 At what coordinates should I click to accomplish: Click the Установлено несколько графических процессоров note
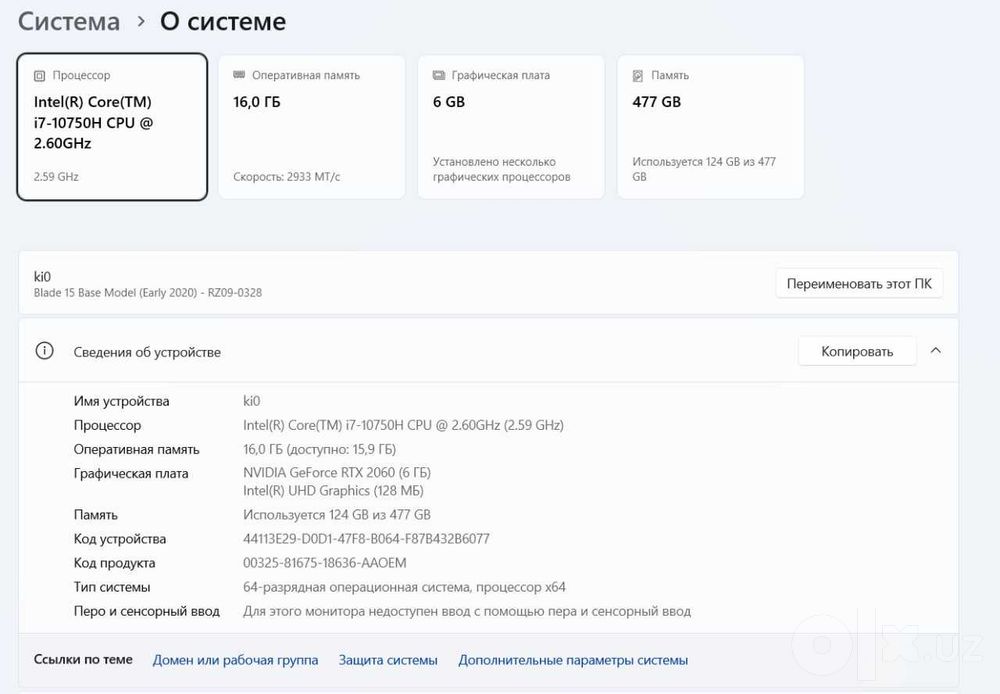click(x=502, y=169)
